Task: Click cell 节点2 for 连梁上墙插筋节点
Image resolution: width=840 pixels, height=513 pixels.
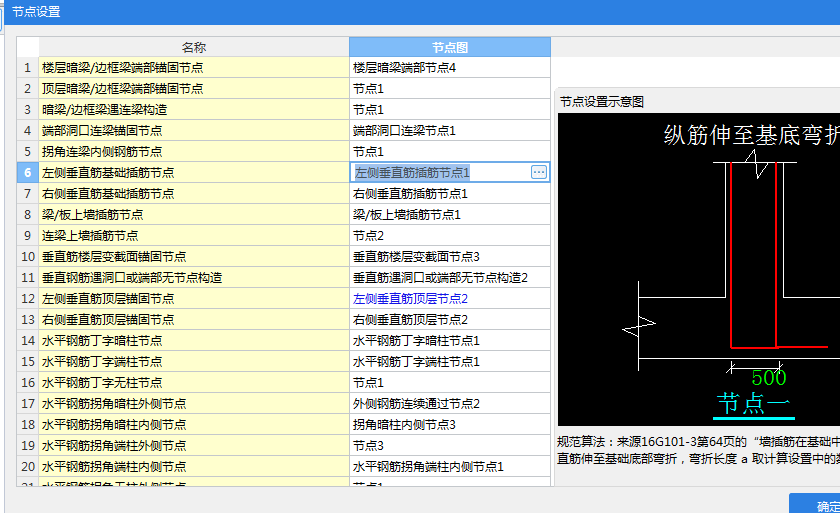Action: click(450, 236)
